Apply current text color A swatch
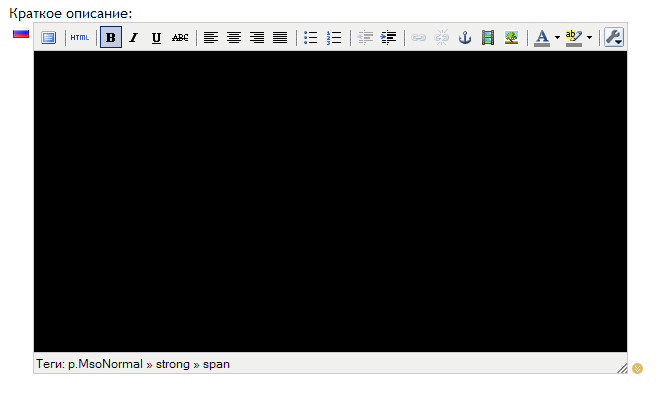This screenshot has width=656, height=393. pos(542,37)
